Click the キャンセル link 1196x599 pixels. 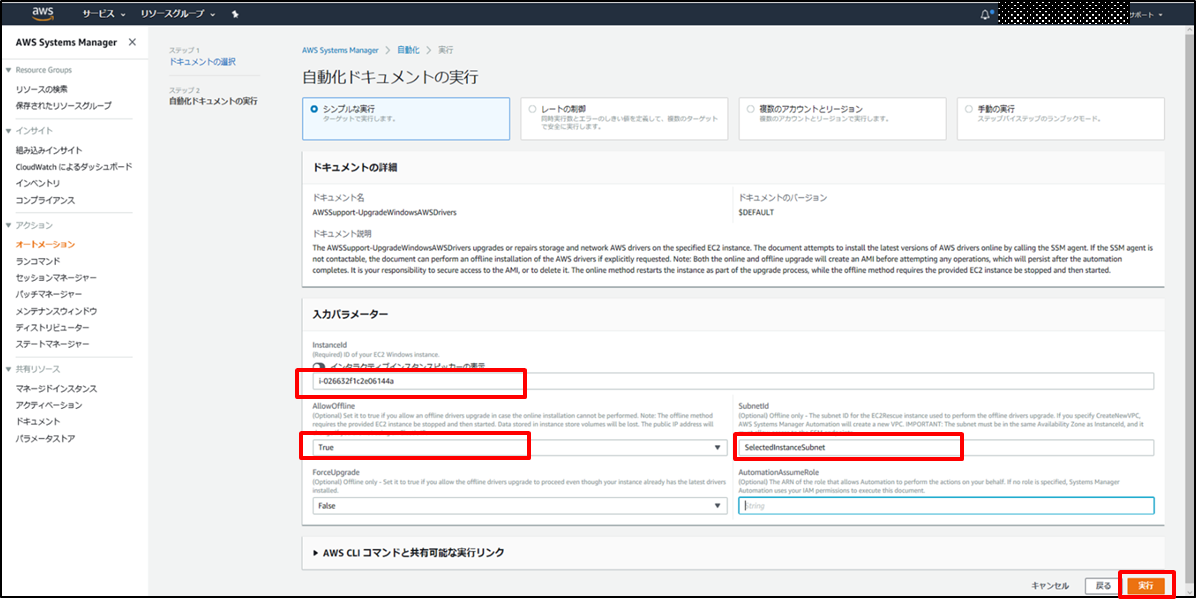point(1050,585)
